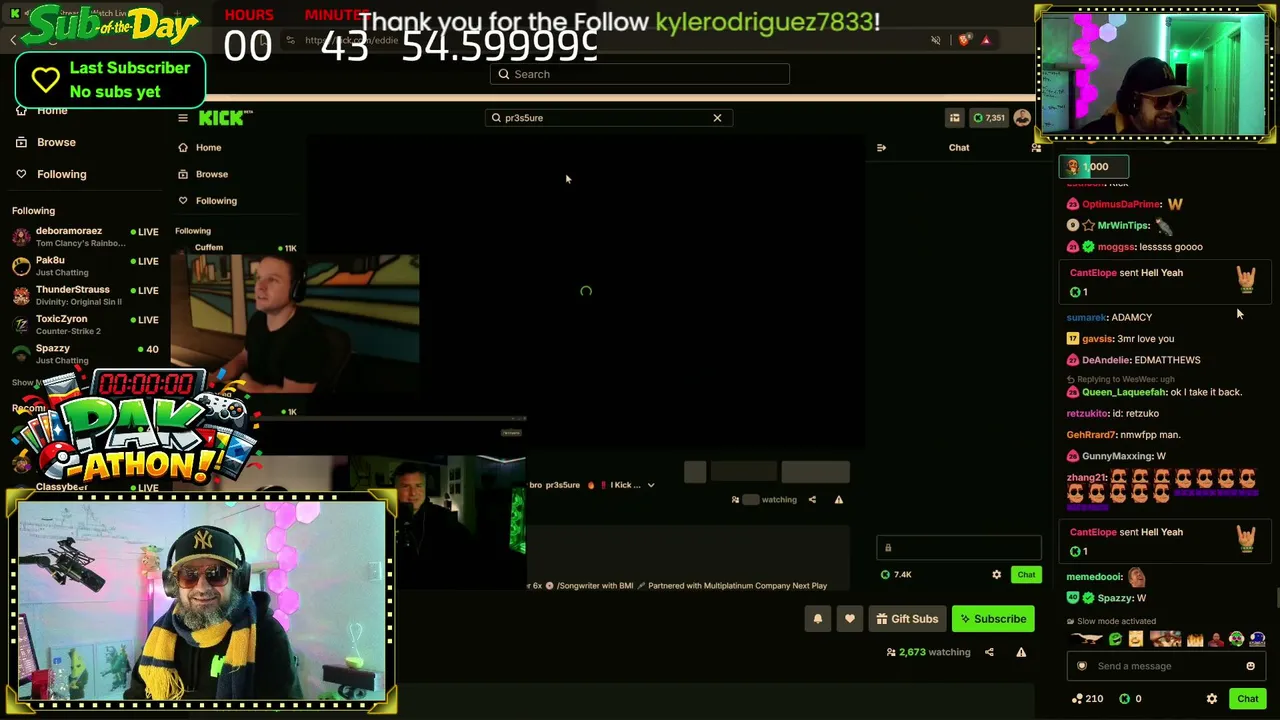
Task: Click the heart follow button
Action: point(850,619)
